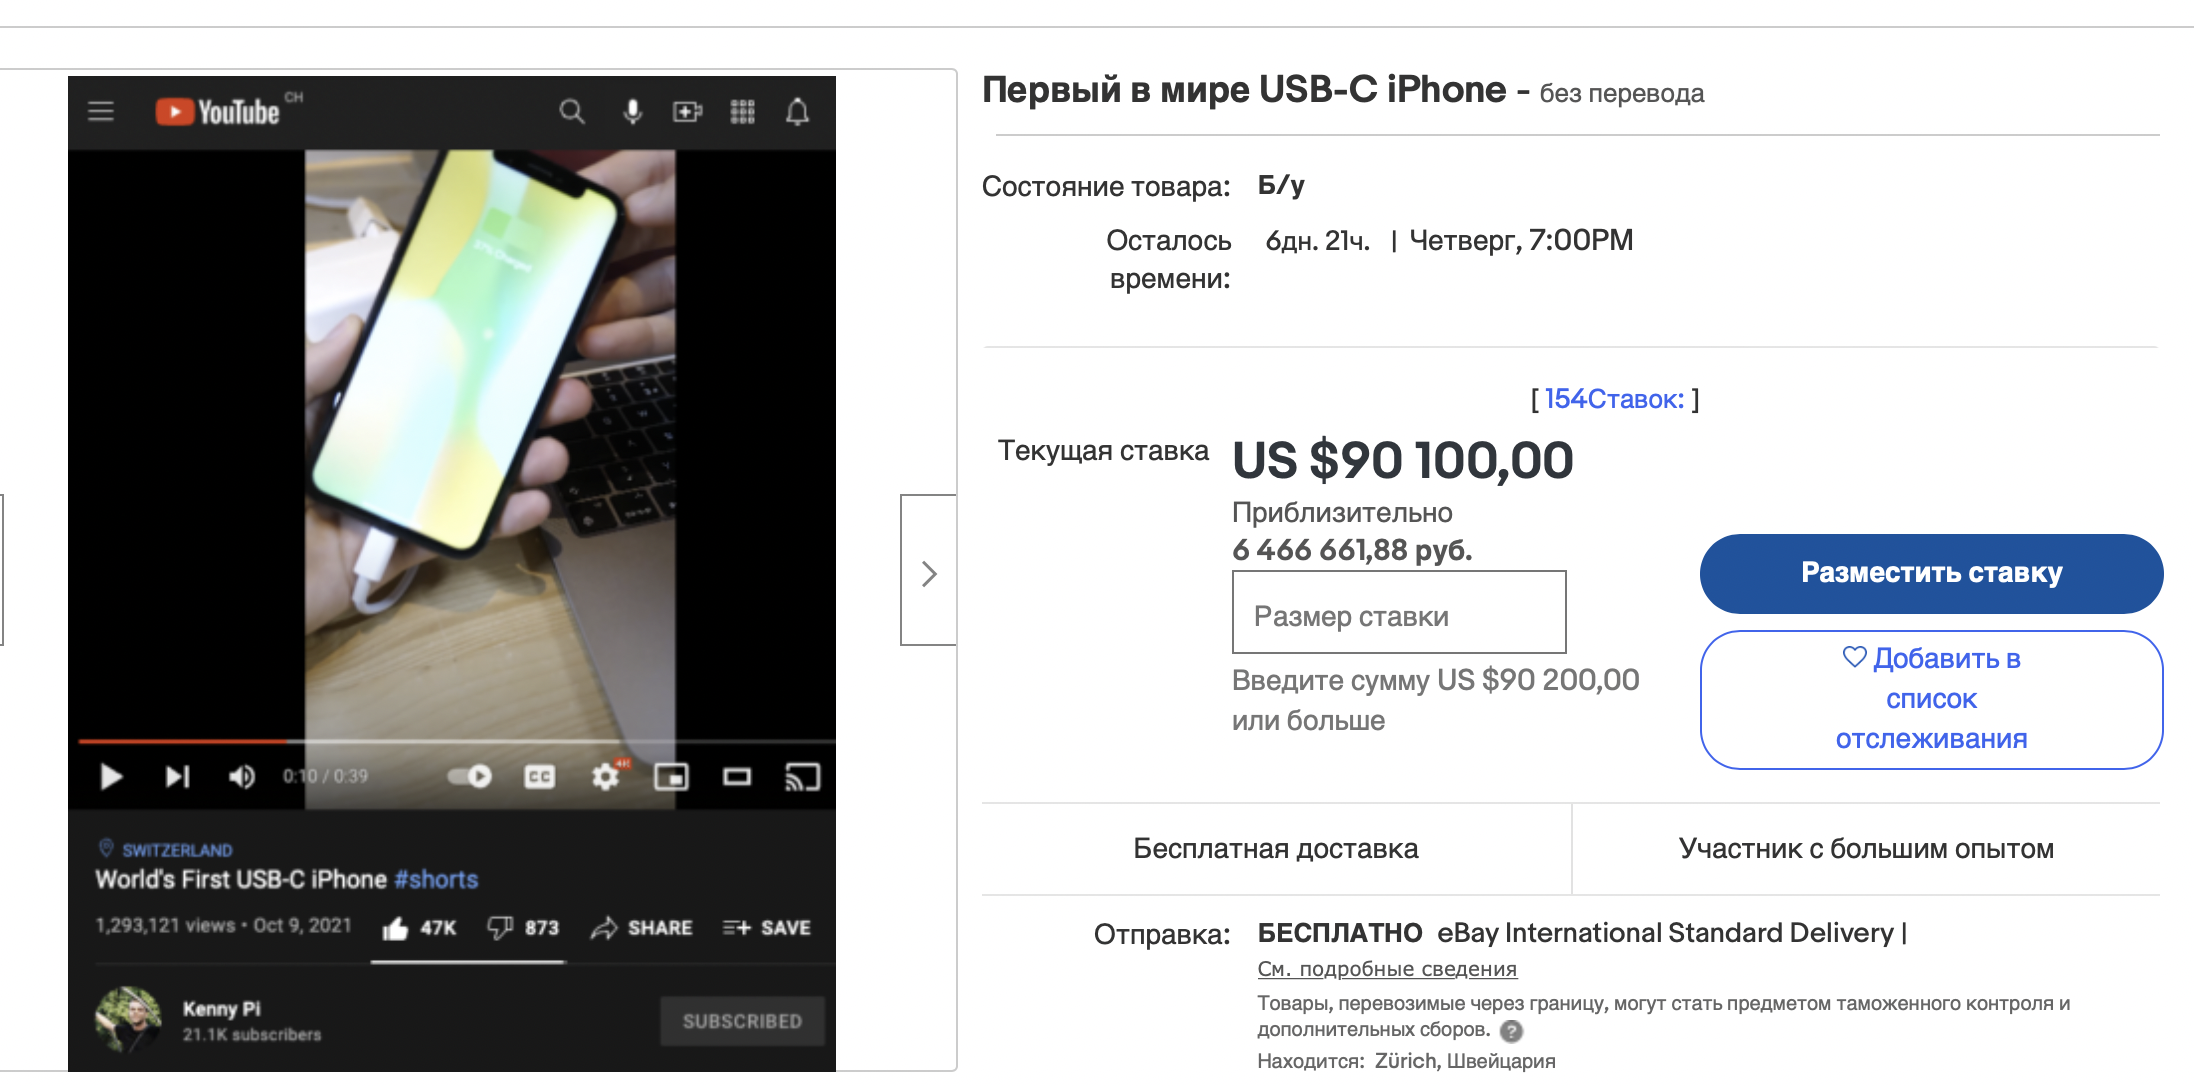Viewport: 2194px width, 1086px height.
Task: Open help tooltip for customs fees
Action: (1512, 1030)
